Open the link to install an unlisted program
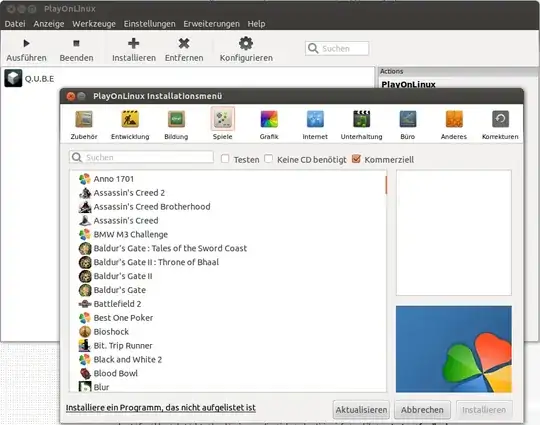 point(160,408)
